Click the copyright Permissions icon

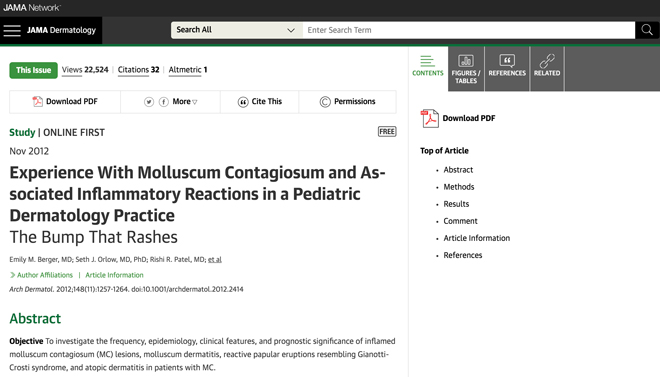pyautogui.click(x=325, y=102)
